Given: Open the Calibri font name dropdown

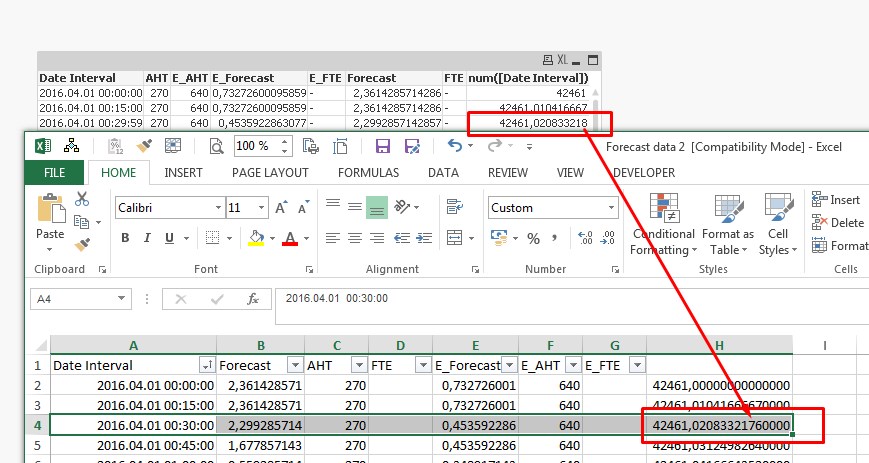Looking at the screenshot, I should tap(217, 208).
